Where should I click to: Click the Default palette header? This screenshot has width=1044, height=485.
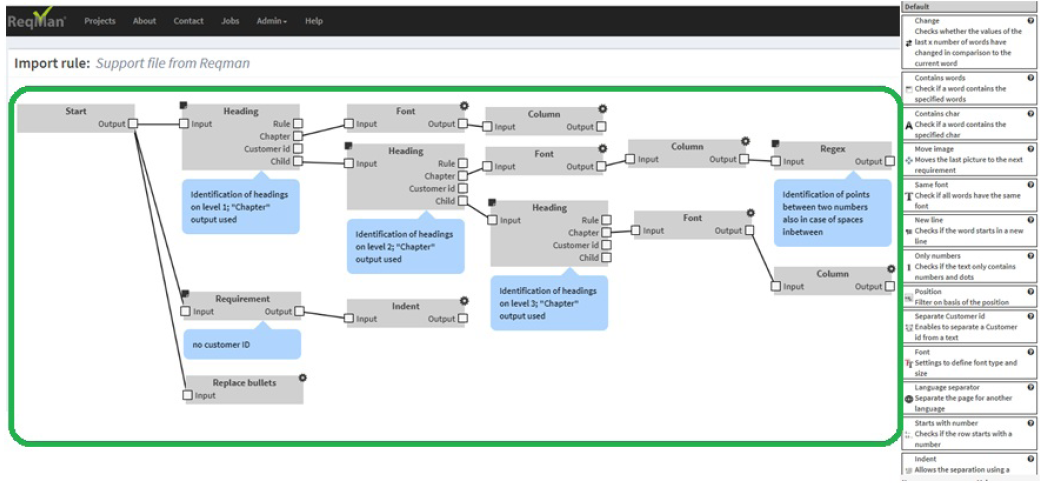(969, 6)
